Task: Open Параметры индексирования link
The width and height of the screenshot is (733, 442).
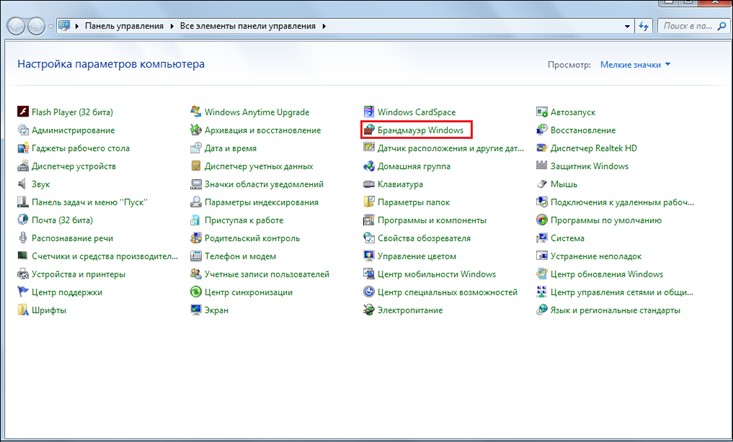Action: point(261,202)
